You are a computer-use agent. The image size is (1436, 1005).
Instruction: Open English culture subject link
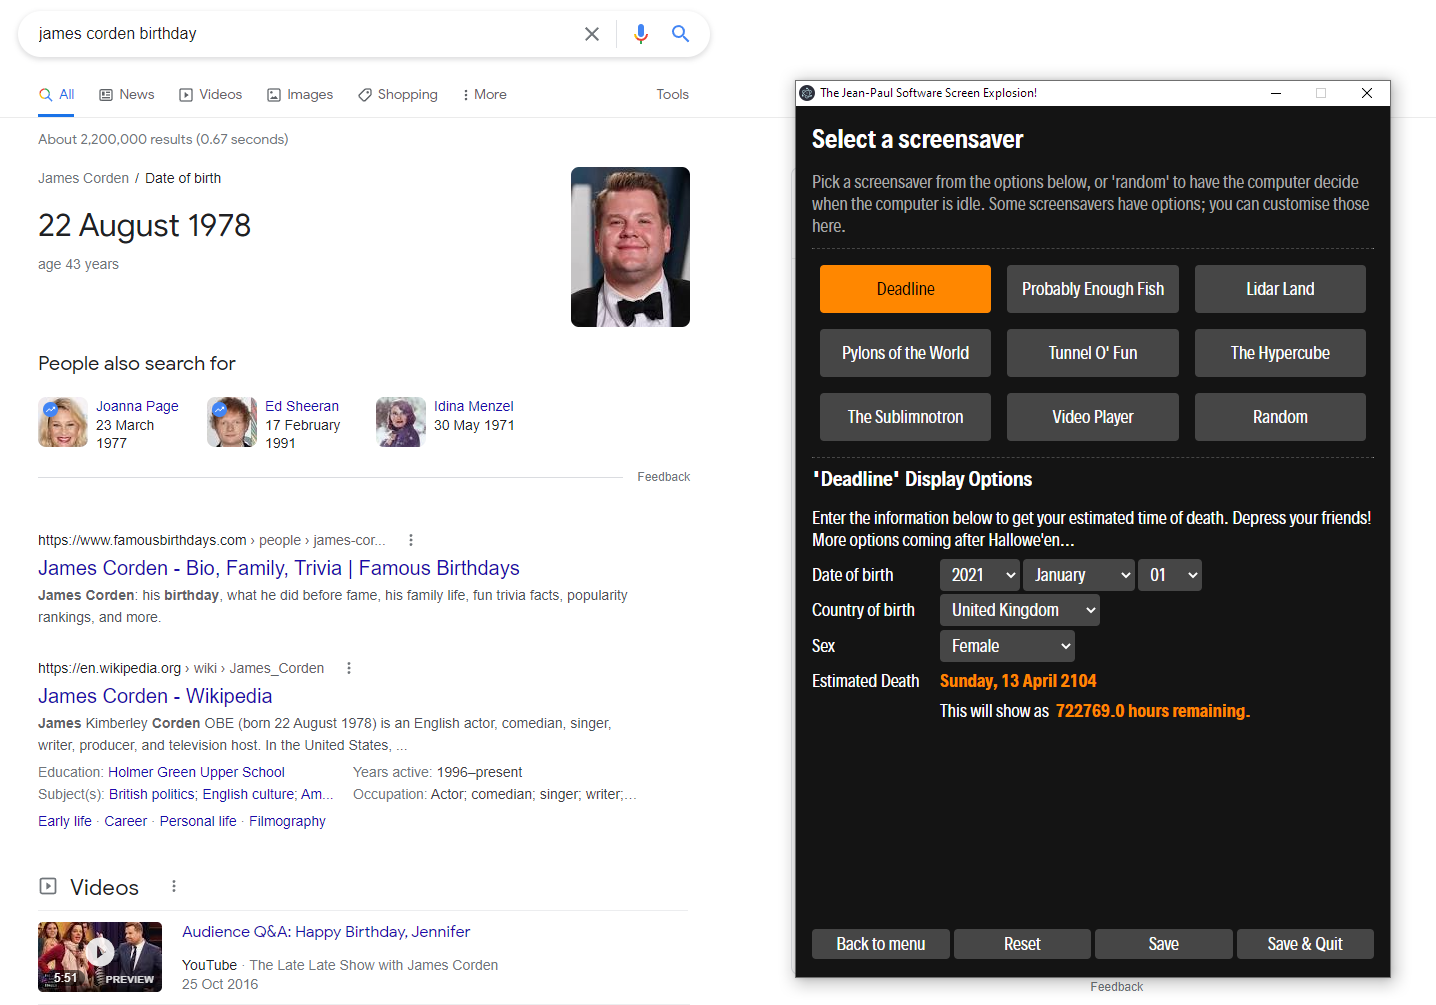249,794
